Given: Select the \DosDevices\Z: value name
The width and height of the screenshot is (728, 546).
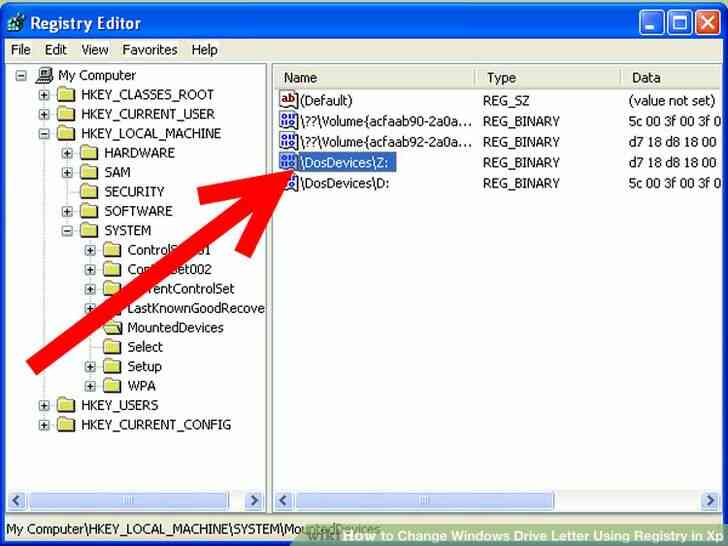Looking at the screenshot, I should [345, 162].
